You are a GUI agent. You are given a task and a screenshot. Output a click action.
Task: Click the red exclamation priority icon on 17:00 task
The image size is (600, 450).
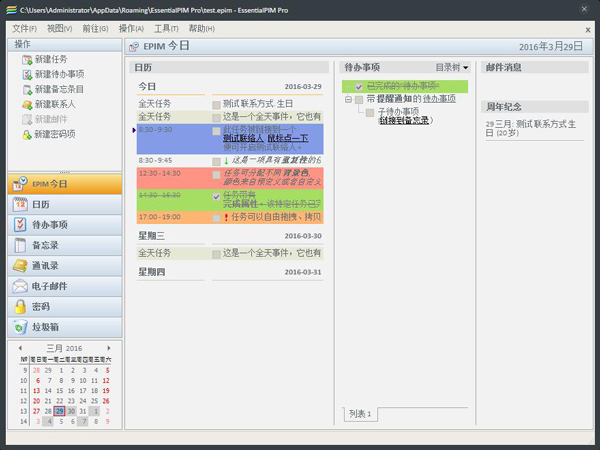(226, 217)
